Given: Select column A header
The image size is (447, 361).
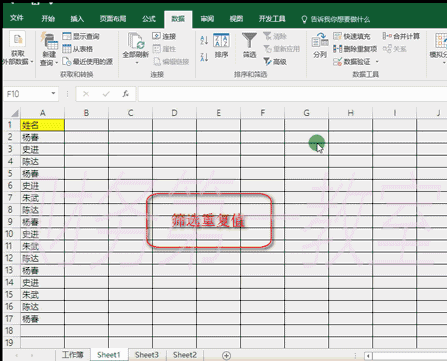Looking at the screenshot, I should [x=42, y=113].
